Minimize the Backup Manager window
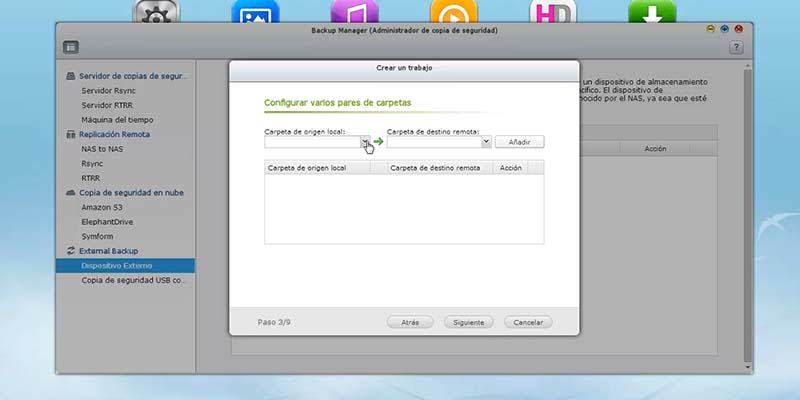The height and width of the screenshot is (400, 800). pyautogui.click(x=710, y=29)
